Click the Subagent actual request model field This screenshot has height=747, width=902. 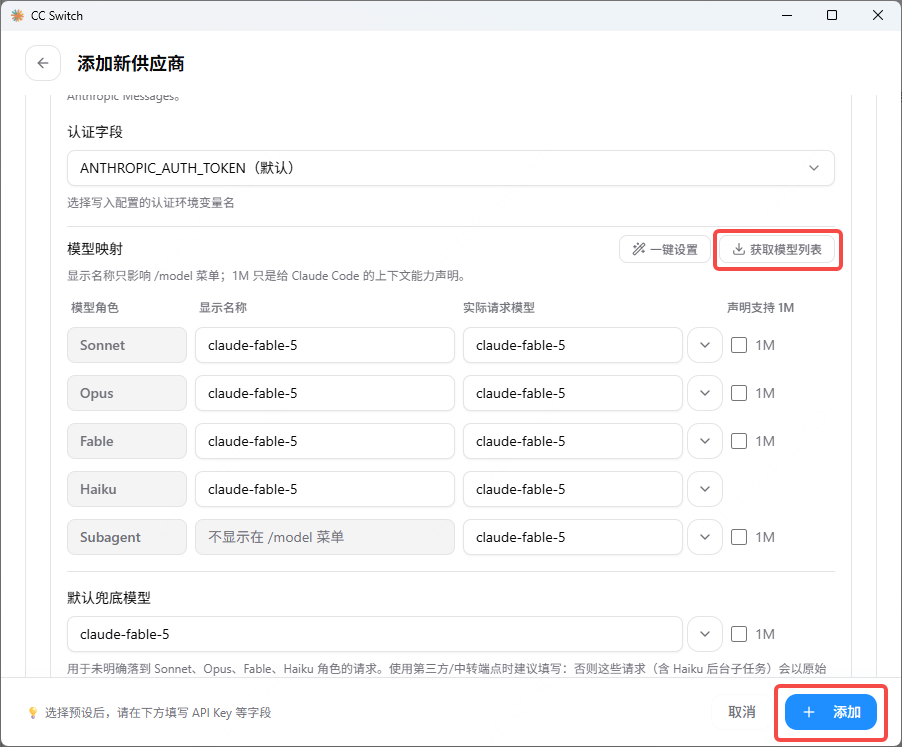(x=572, y=537)
